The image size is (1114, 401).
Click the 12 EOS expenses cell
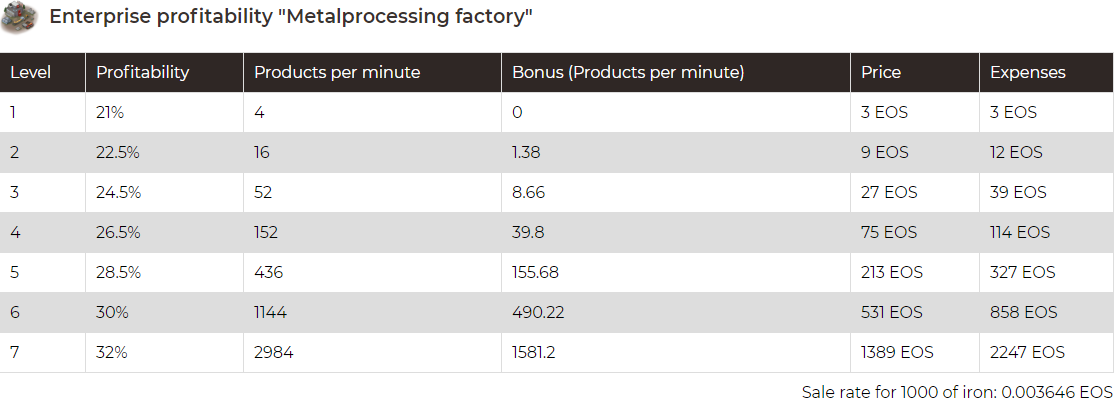click(x=1047, y=152)
